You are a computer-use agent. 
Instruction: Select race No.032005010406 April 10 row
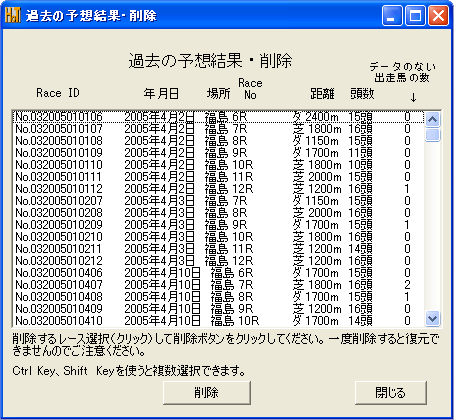coord(218,273)
